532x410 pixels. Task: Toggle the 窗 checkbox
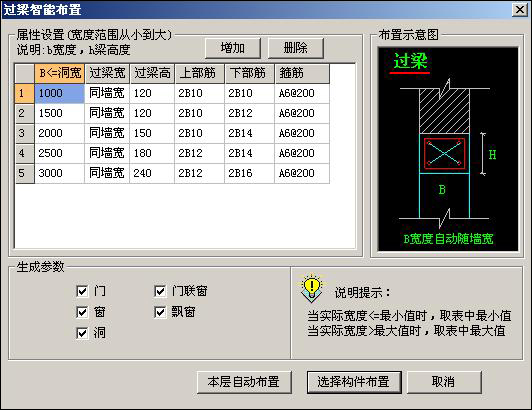click(82, 312)
